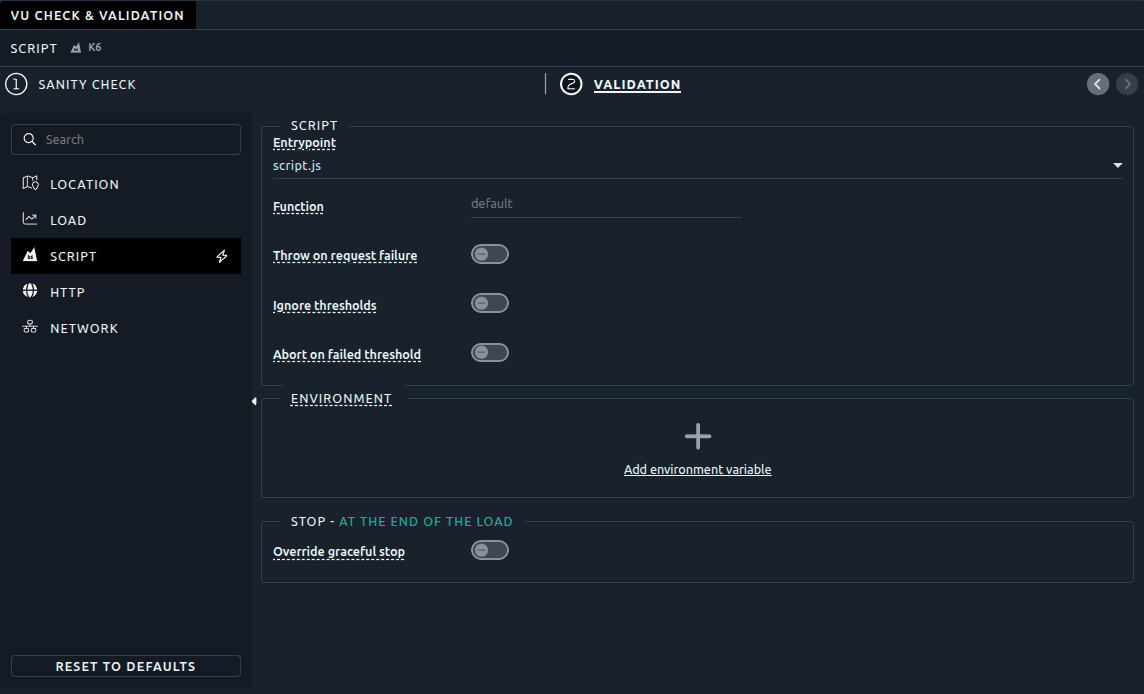Click the SCRIPT header label at top

point(34,48)
